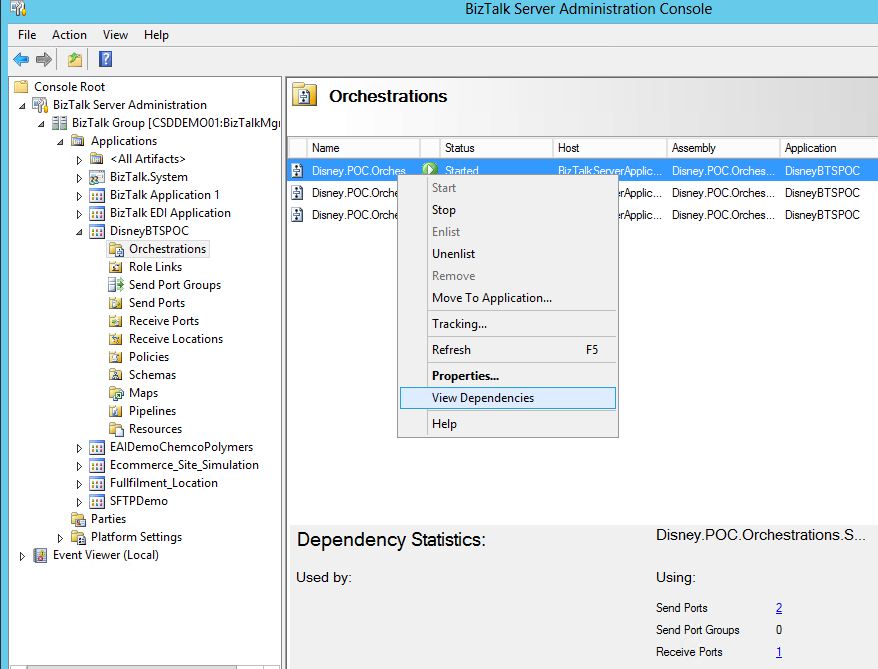Select View Dependencies in context menu
This screenshot has height=669, width=878.
click(x=508, y=398)
